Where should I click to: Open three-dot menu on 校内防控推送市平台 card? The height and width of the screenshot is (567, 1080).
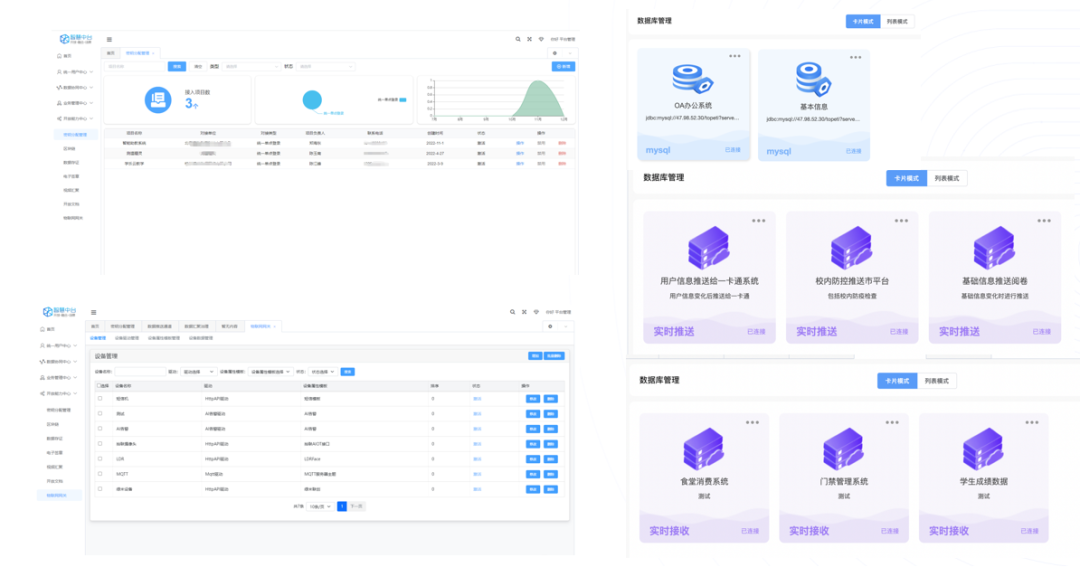click(x=901, y=220)
